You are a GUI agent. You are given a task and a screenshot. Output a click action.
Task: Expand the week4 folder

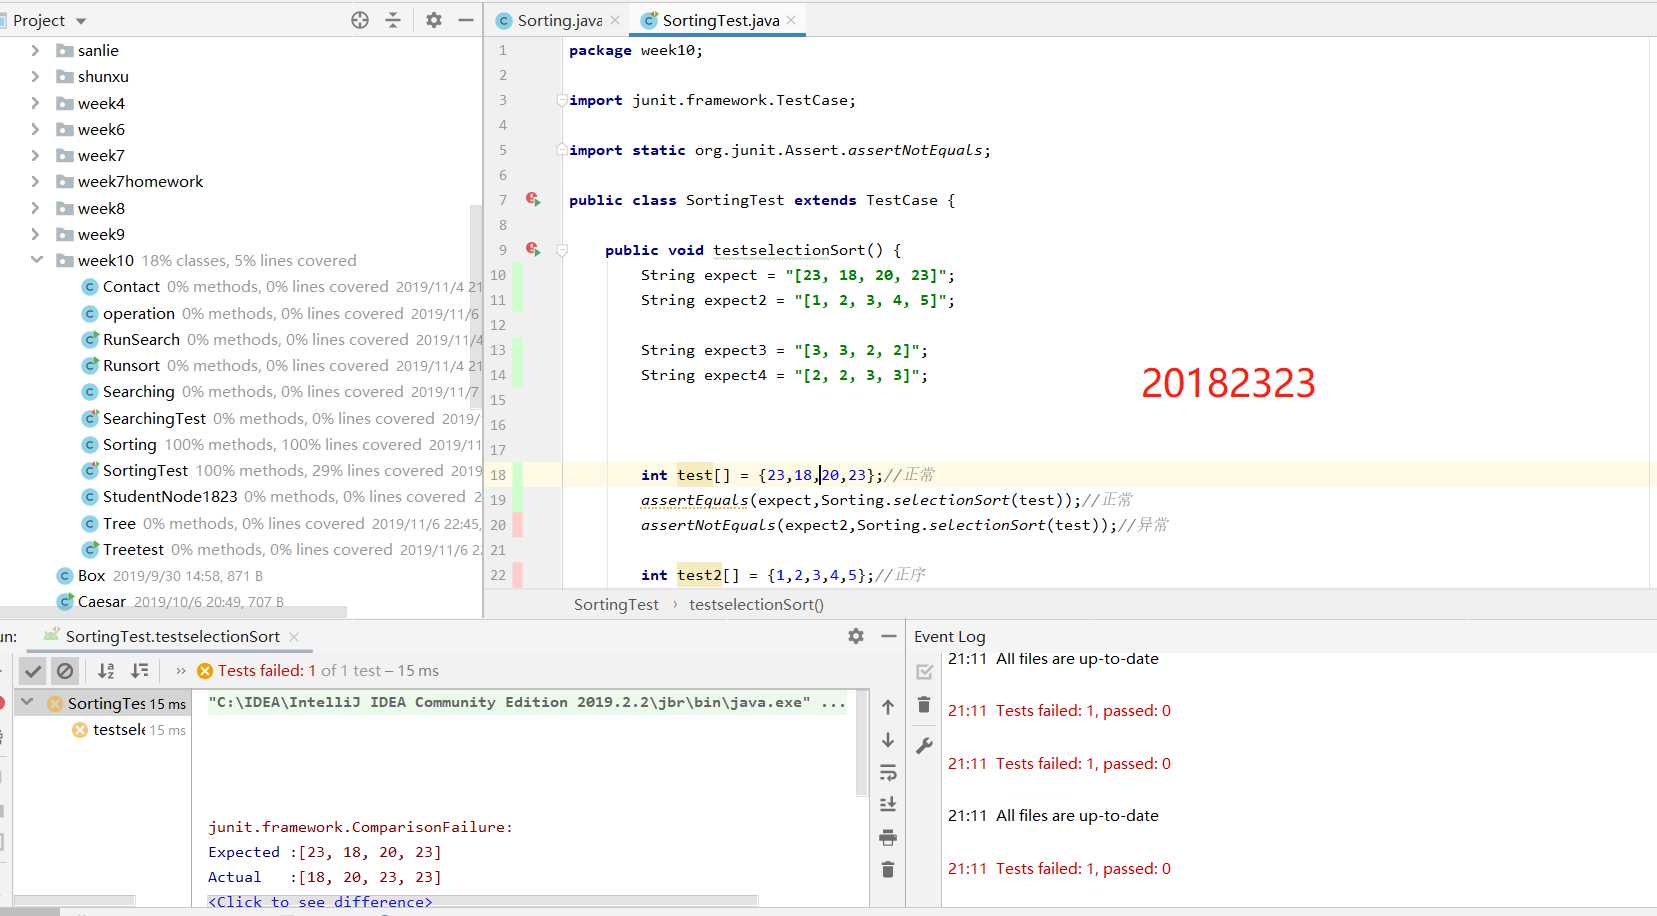click(35, 103)
